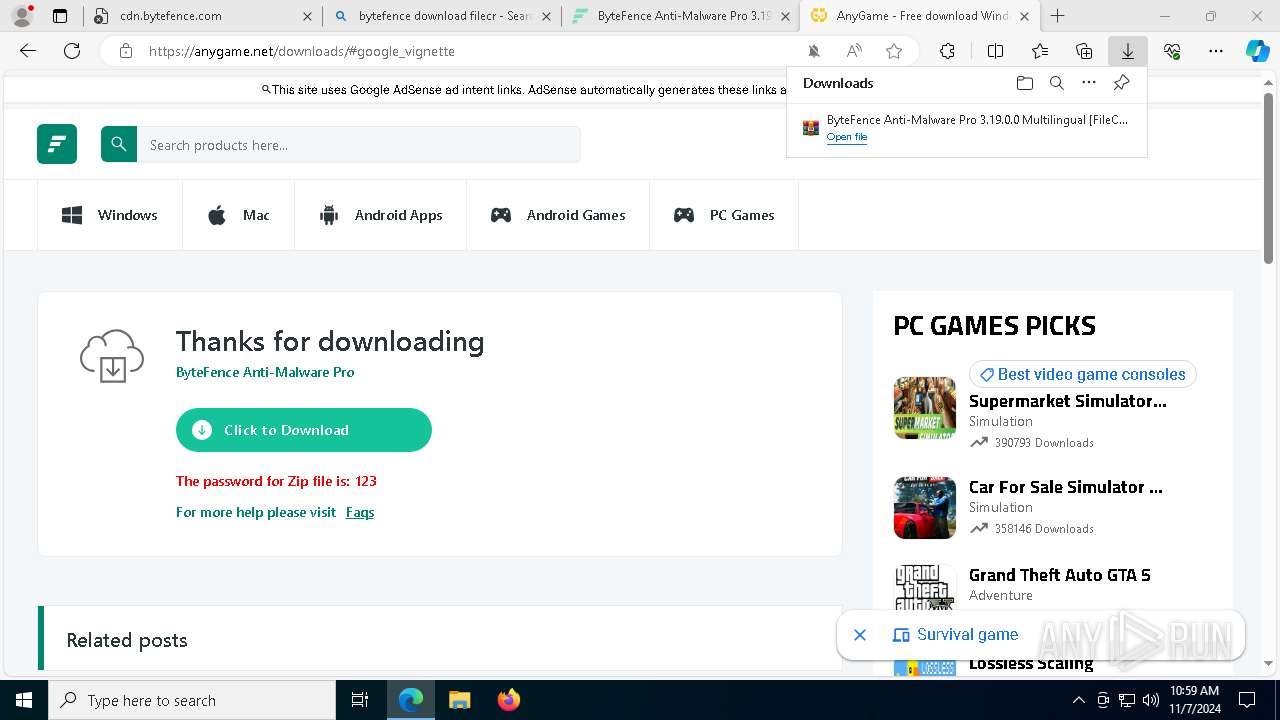This screenshot has width=1280, height=720.
Task: Open the Android Apps category
Action: point(380,215)
